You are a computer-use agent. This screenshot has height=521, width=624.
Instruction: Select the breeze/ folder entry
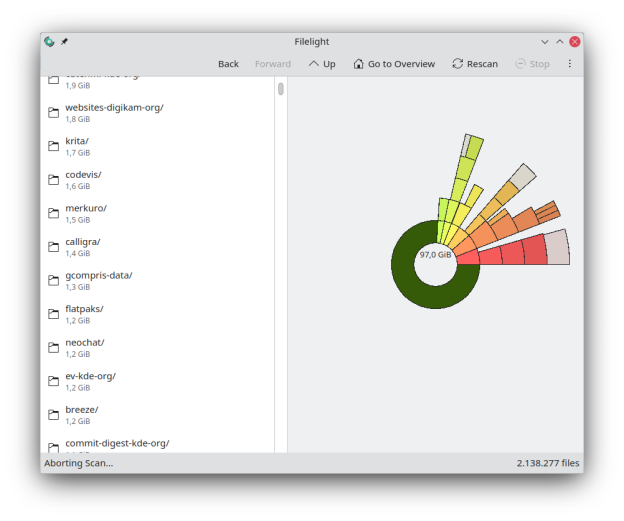[x=82, y=410]
